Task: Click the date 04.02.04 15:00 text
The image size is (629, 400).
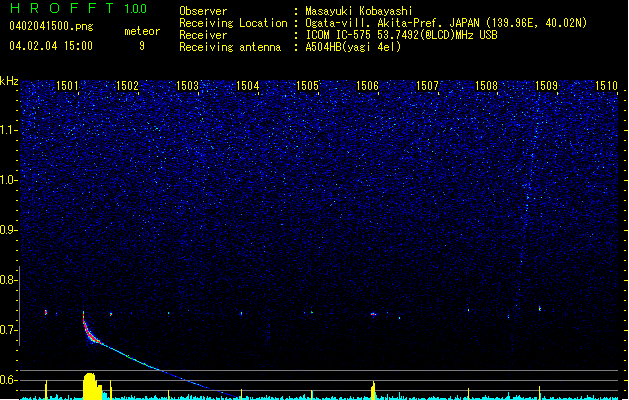Action: (x=50, y=46)
